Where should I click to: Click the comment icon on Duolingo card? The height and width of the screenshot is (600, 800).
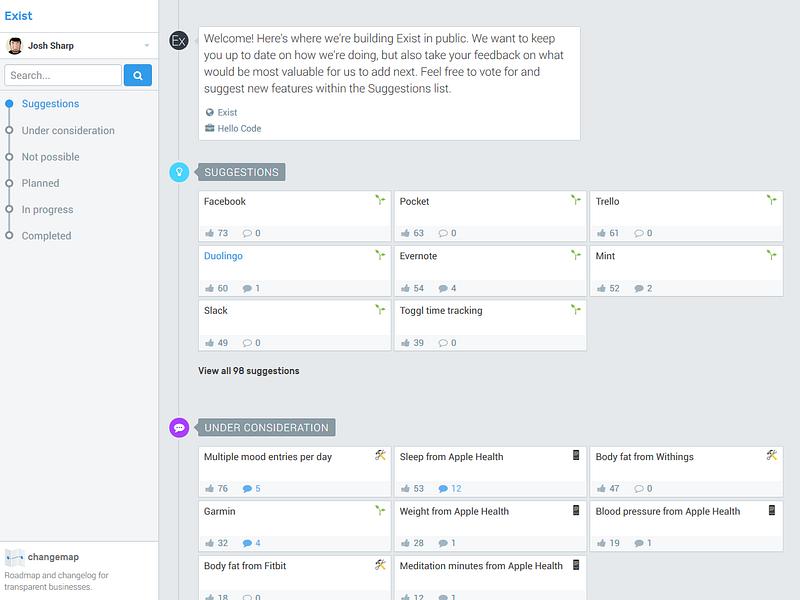click(247, 288)
